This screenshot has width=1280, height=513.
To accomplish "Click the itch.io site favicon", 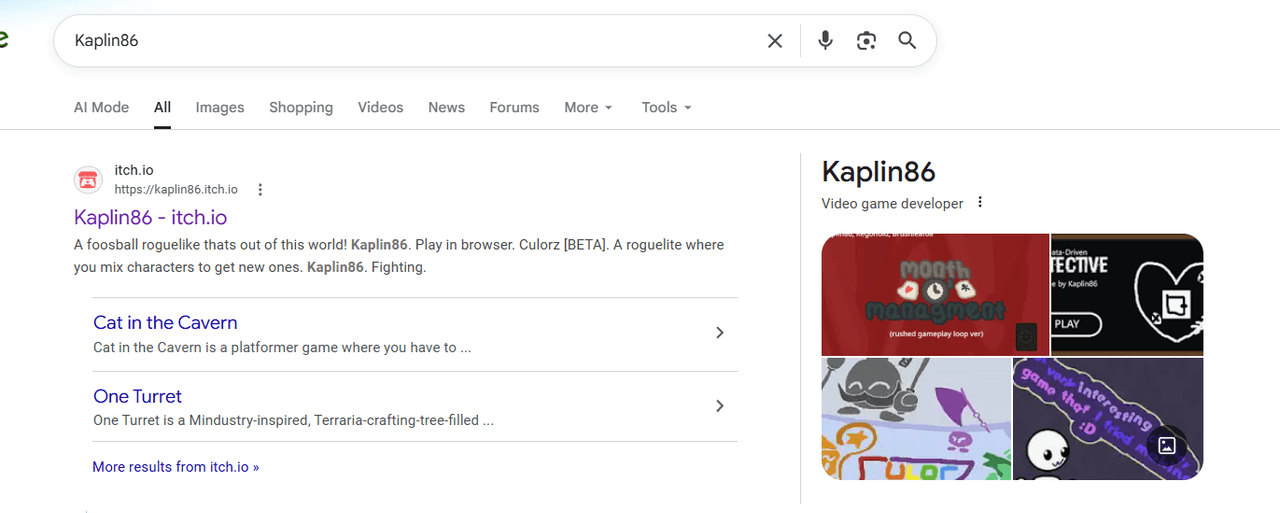I will click(x=88, y=180).
